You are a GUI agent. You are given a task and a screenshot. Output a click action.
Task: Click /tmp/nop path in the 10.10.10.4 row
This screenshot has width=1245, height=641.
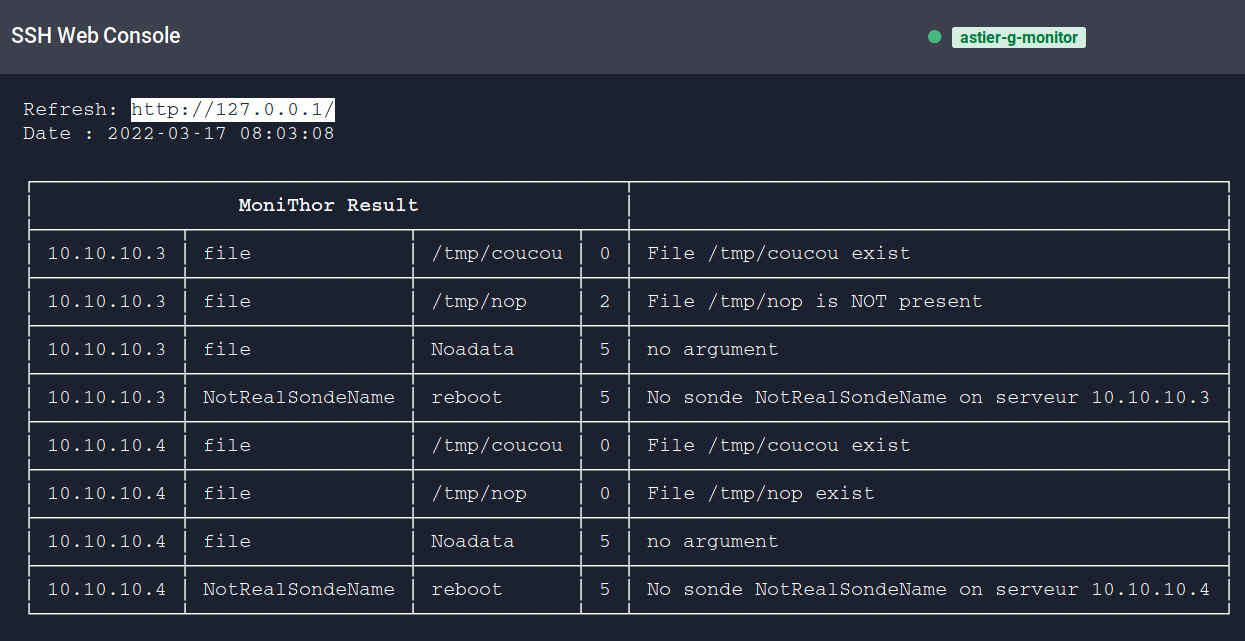(478, 493)
